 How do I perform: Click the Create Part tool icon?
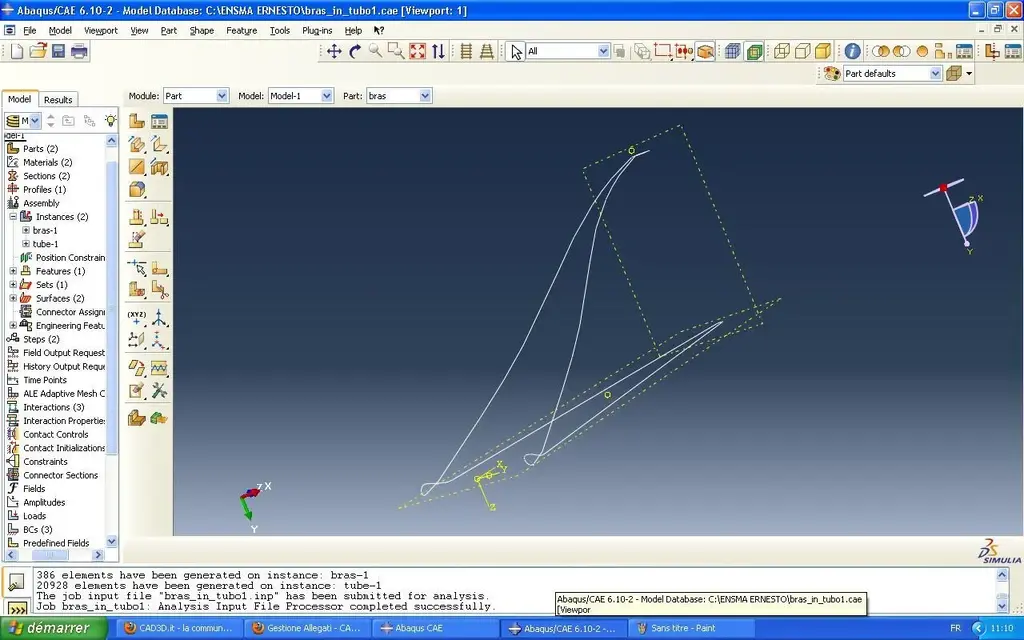[x=137, y=121]
